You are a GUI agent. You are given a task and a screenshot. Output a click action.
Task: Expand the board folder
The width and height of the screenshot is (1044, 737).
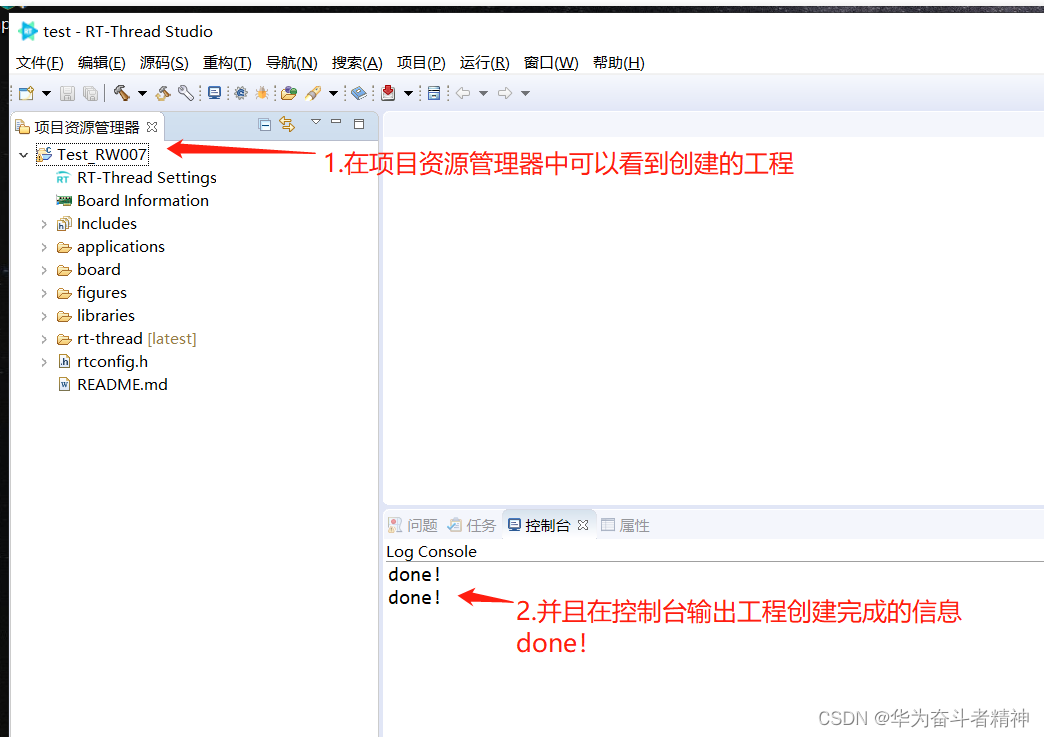point(44,270)
